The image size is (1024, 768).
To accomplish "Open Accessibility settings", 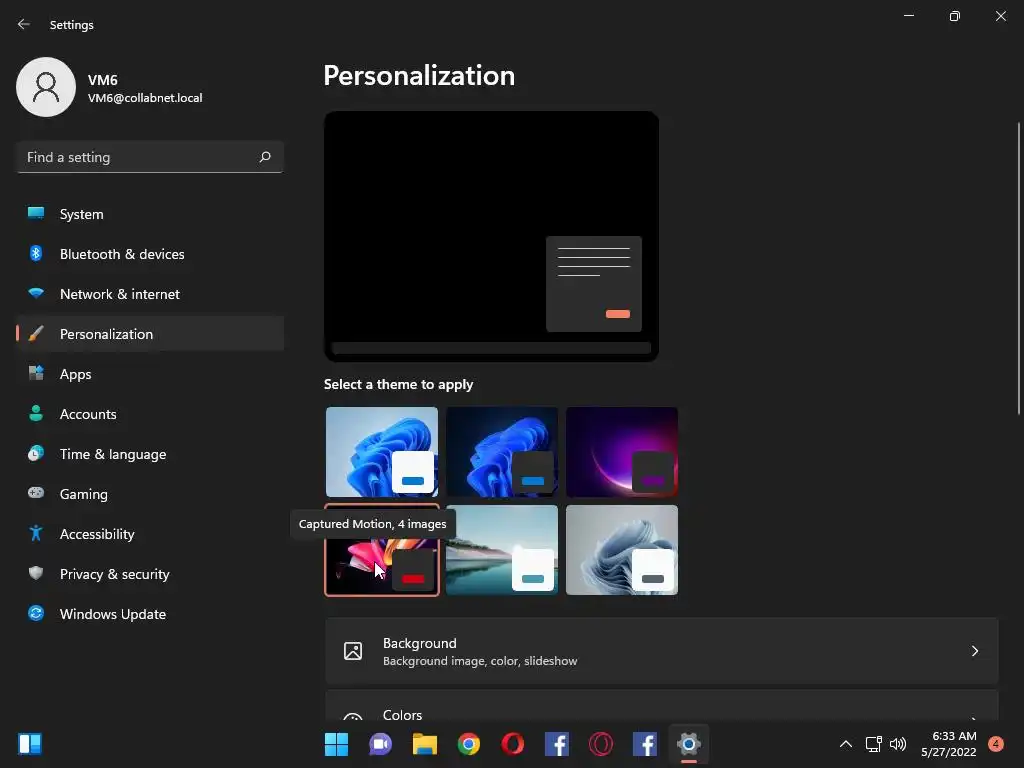I will [150, 534].
